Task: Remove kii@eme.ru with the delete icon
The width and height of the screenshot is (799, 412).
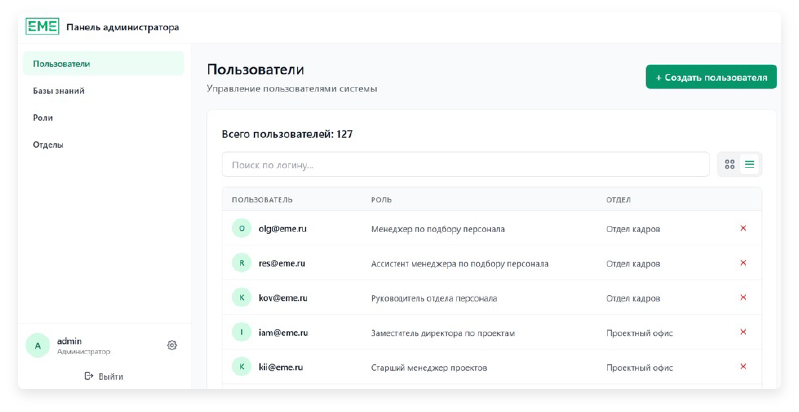Action: tap(742, 367)
